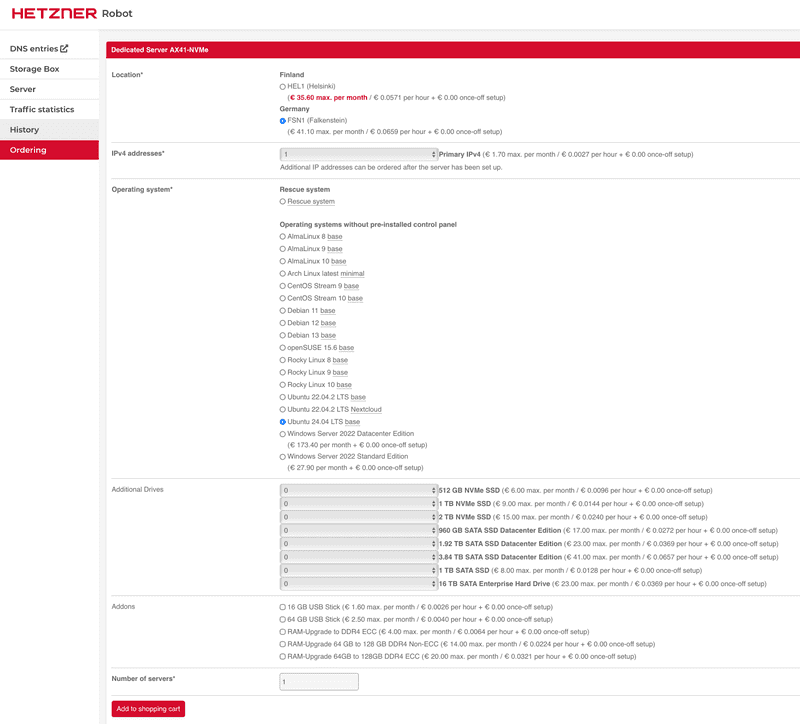The height and width of the screenshot is (724, 800).
Task: Choose Debian 12 operating system
Action: (283, 323)
